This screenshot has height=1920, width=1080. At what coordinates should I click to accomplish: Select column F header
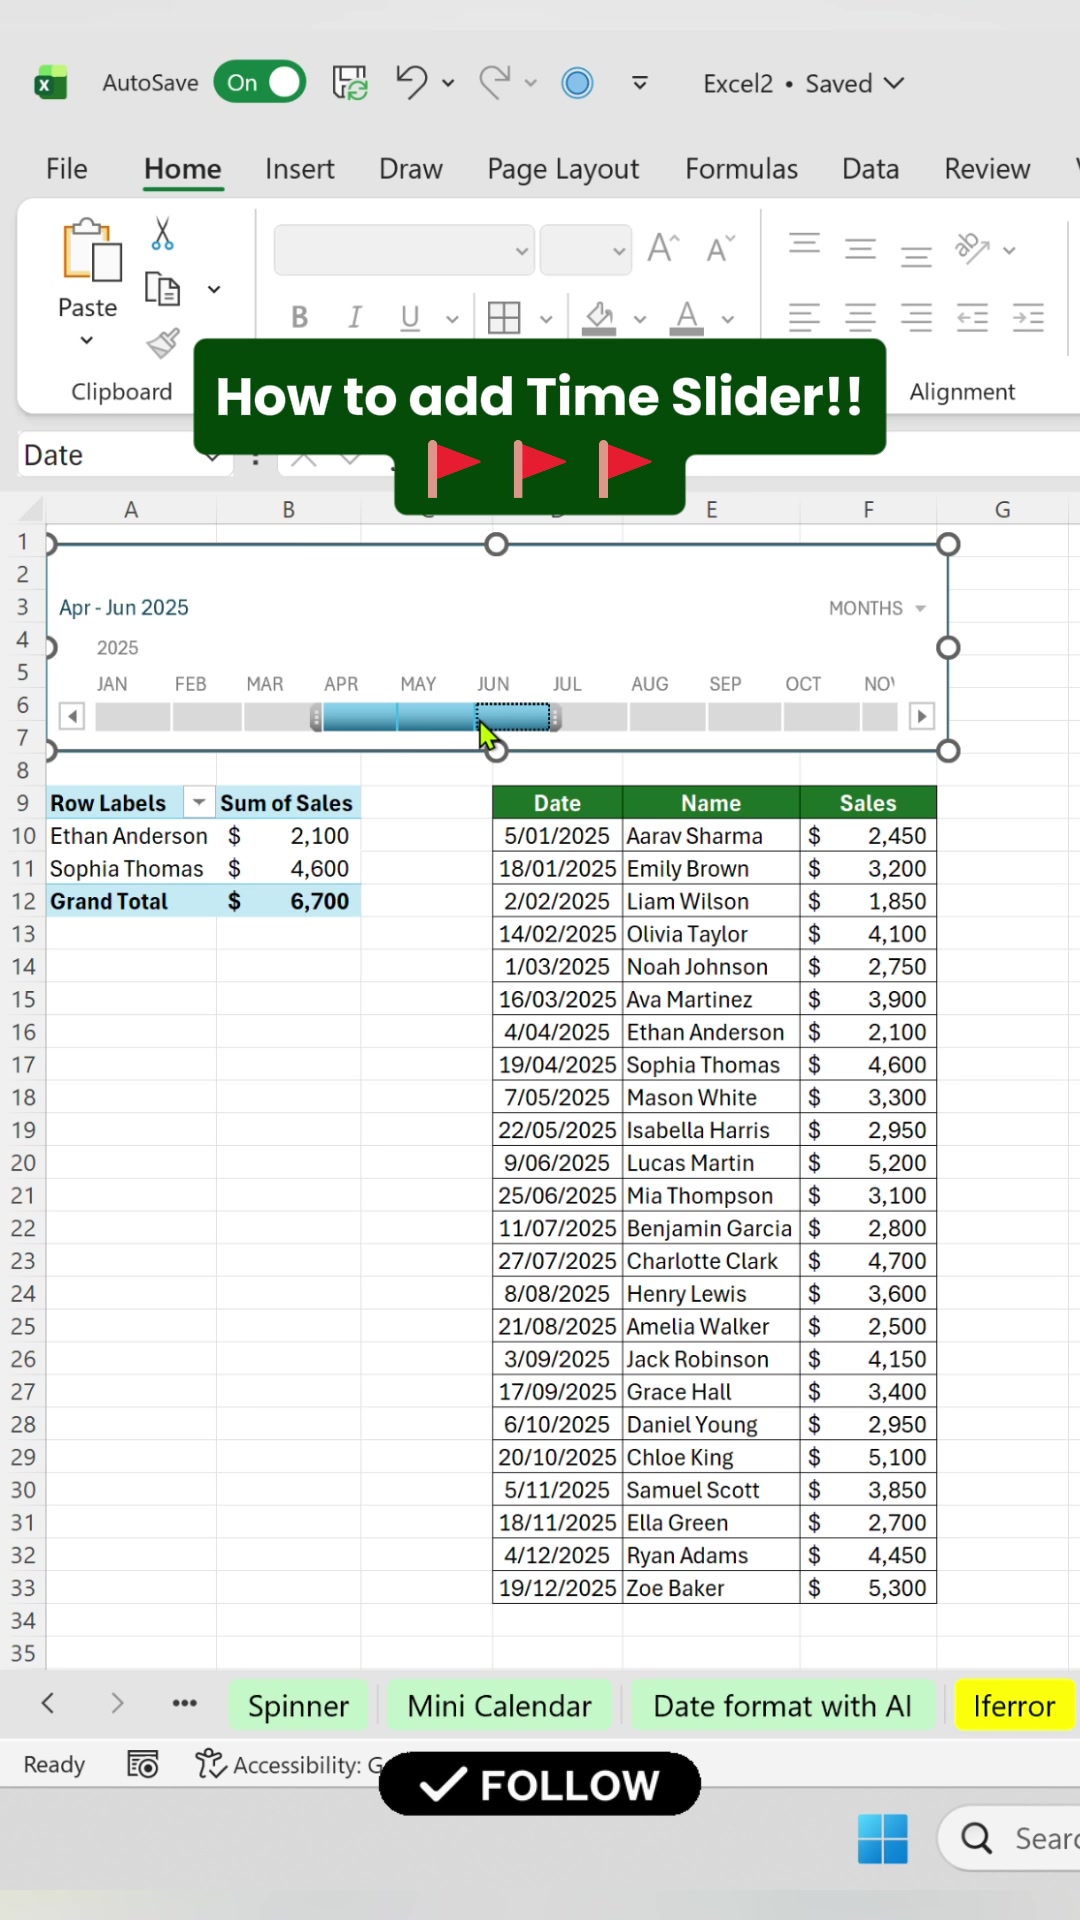tap(868, 510)
